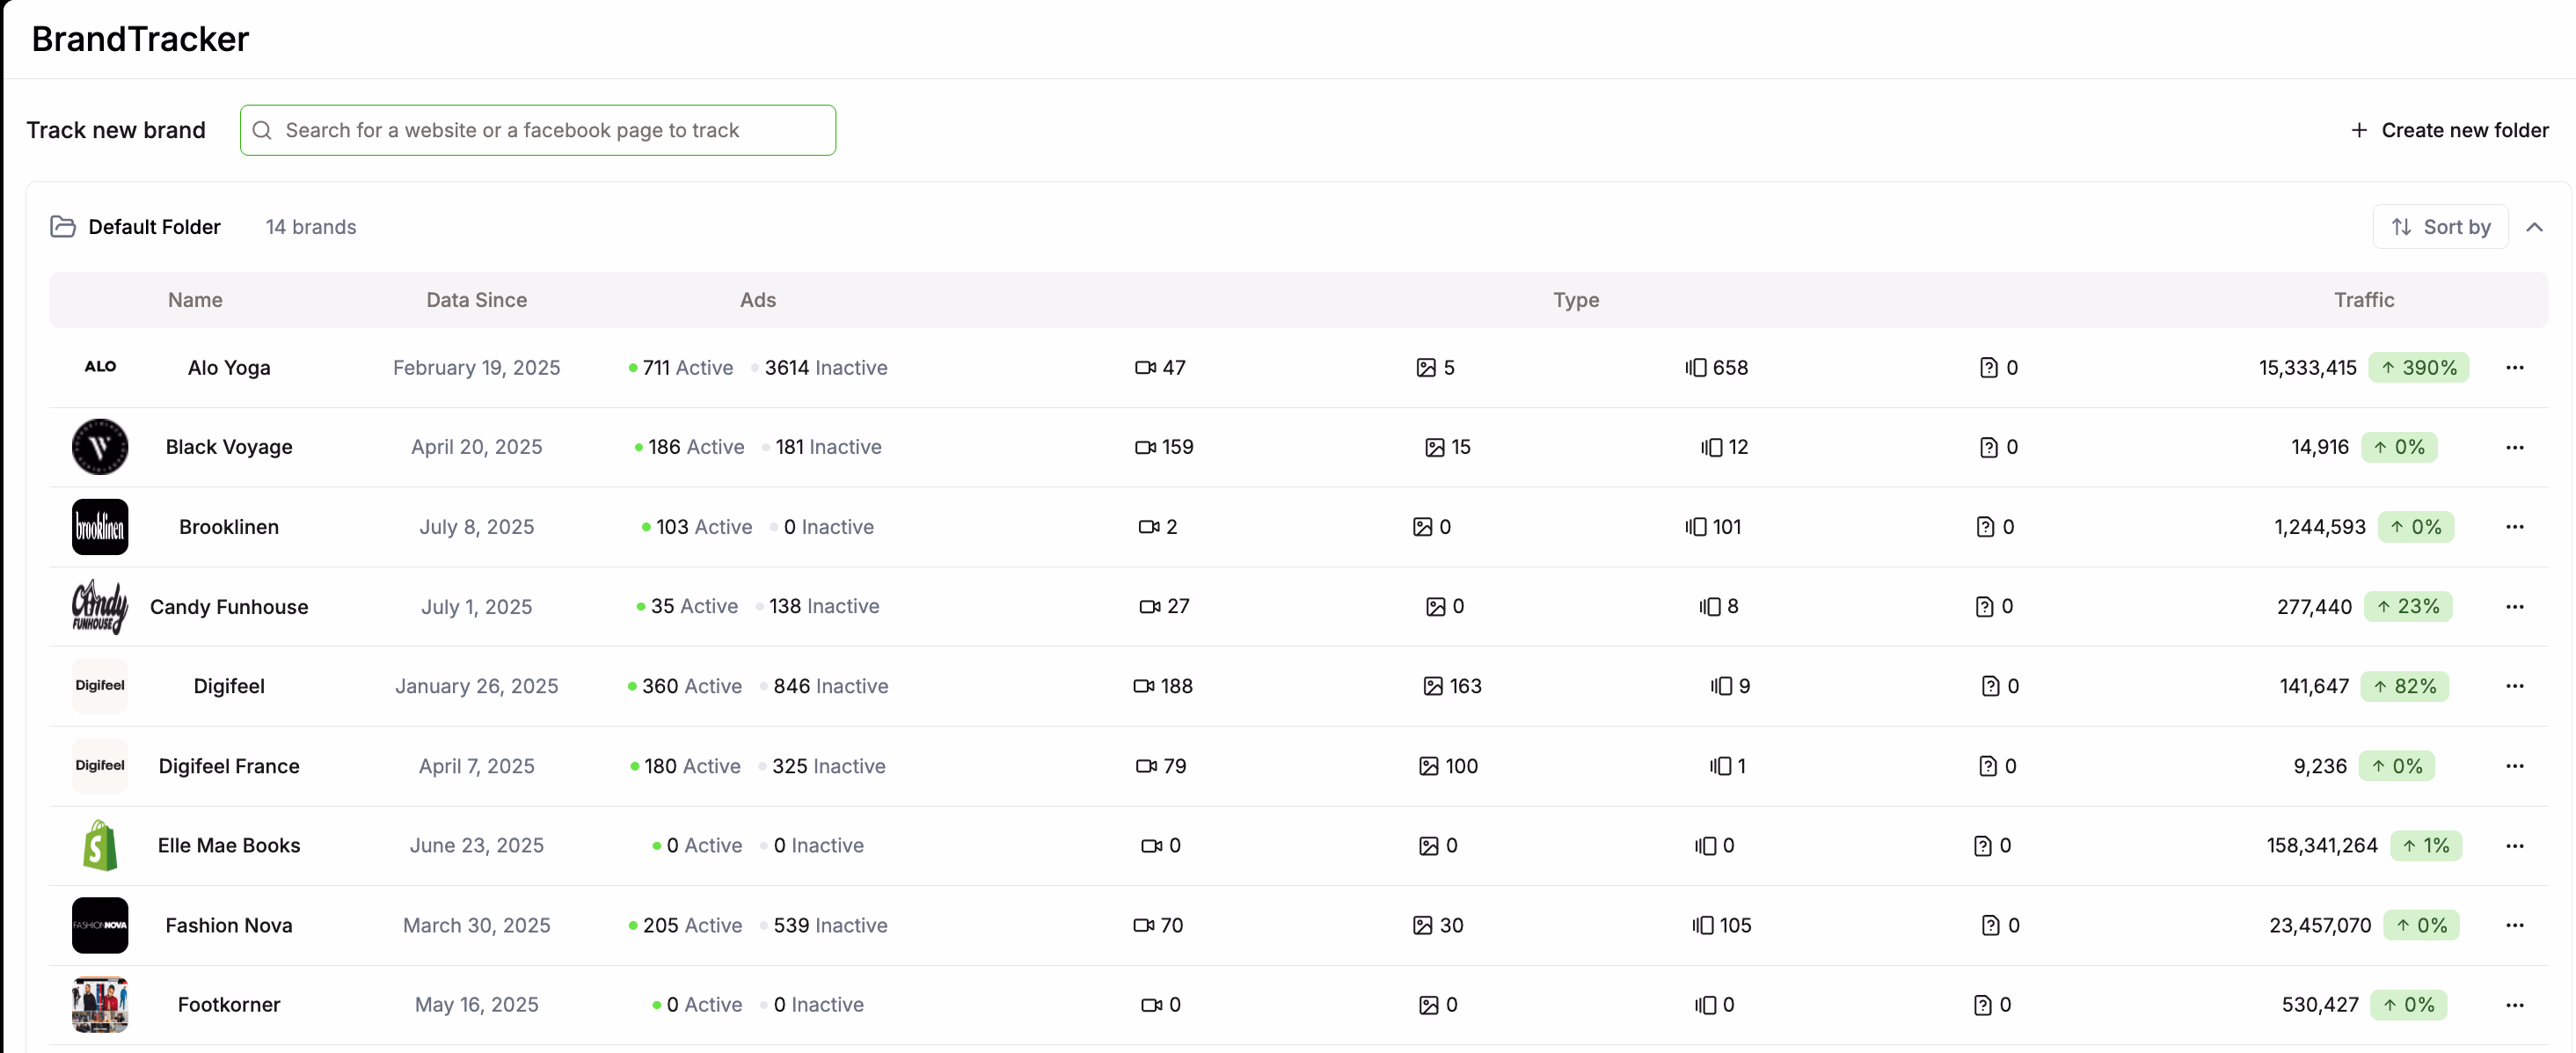2576x1053 pixels.
Task: Click the "15,333,415" traffic value
Action: (x=2307, y=367)
